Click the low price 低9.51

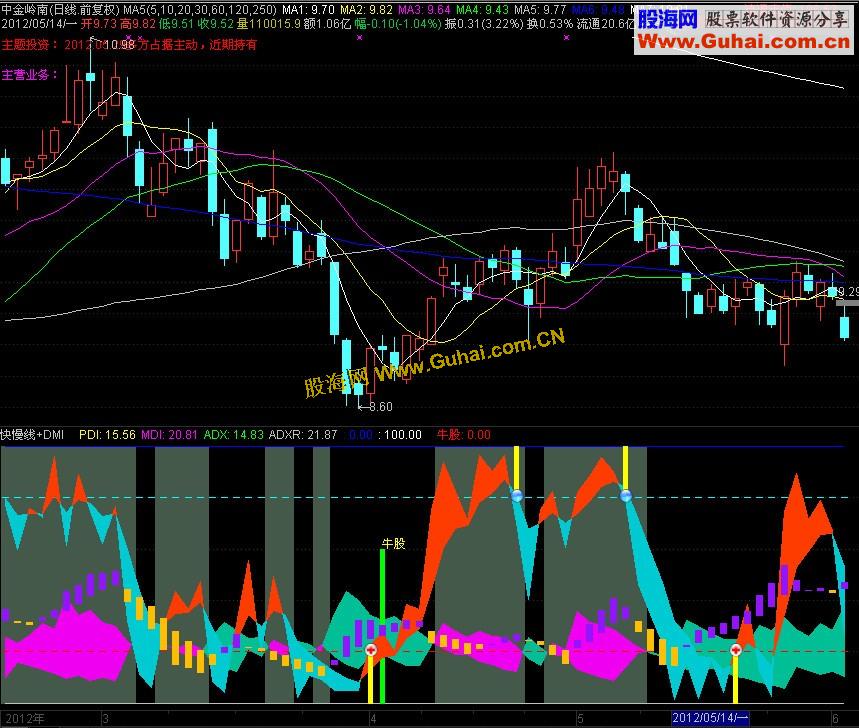(176, 24)
